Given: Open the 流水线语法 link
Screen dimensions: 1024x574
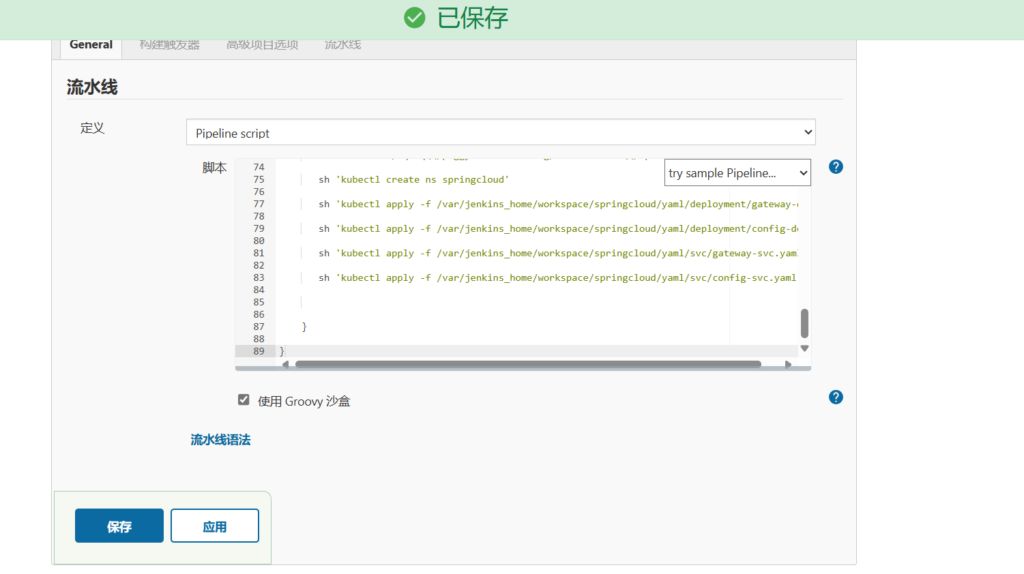Looking at the screenshot, I should click(x=220, y=439).
